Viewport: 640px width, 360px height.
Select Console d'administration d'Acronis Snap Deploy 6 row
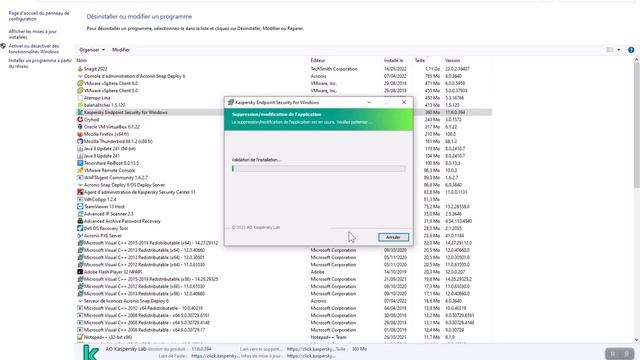284,76
